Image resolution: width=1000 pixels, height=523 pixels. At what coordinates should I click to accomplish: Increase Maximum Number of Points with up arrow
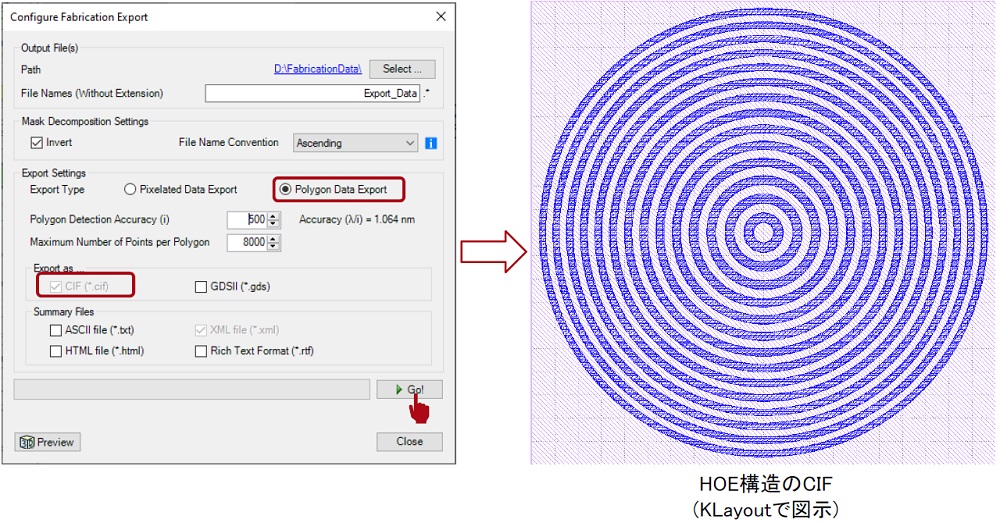pos(274,239)
